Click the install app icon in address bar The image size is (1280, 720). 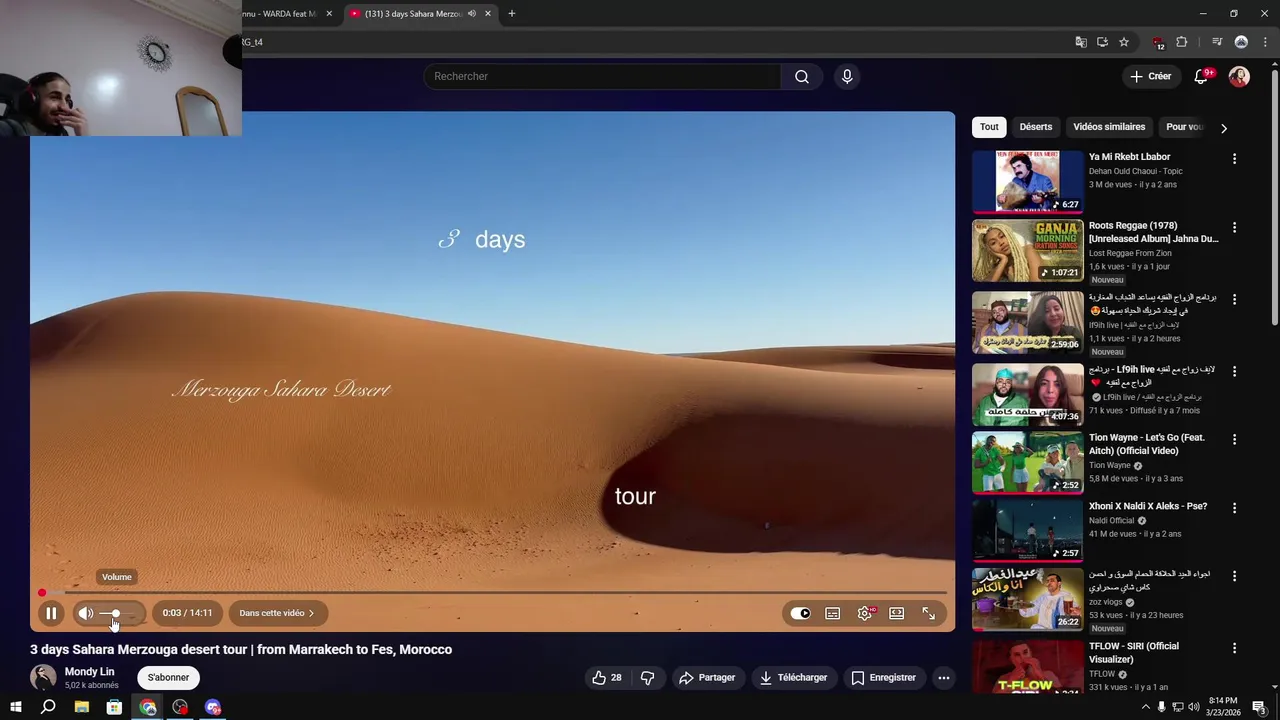point(1102,42)
